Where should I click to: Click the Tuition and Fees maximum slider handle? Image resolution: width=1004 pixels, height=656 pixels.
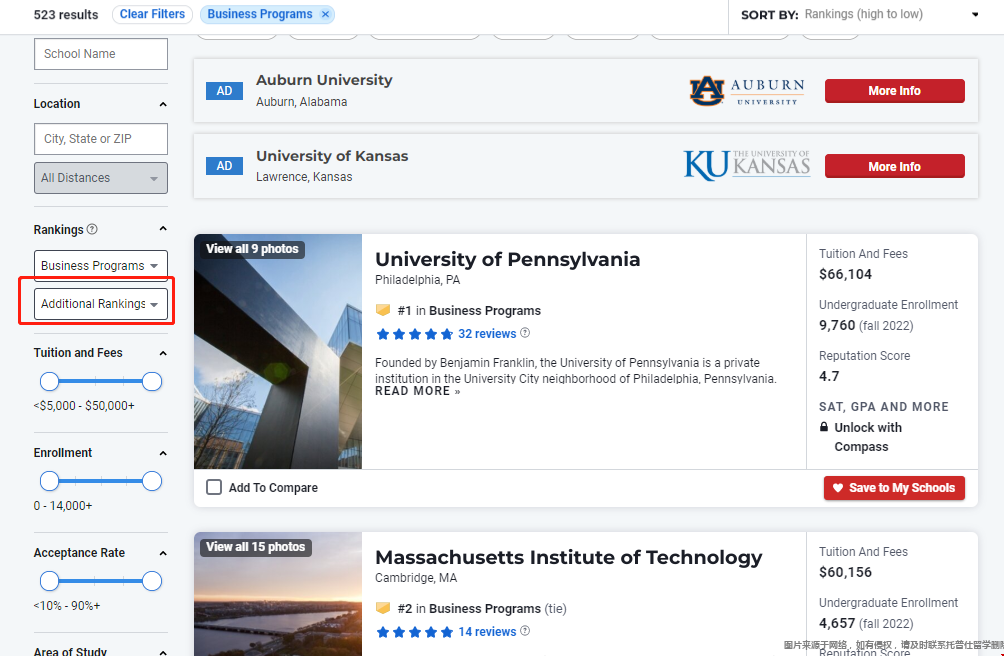point(152,381)
